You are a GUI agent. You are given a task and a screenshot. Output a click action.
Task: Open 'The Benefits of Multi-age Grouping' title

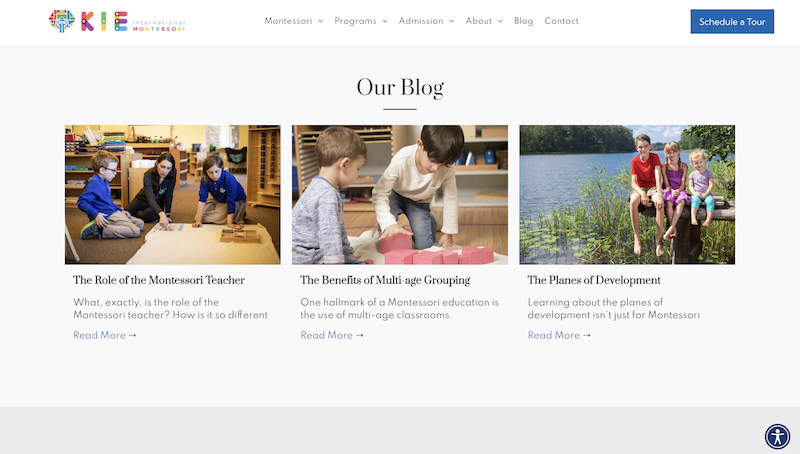385,280
